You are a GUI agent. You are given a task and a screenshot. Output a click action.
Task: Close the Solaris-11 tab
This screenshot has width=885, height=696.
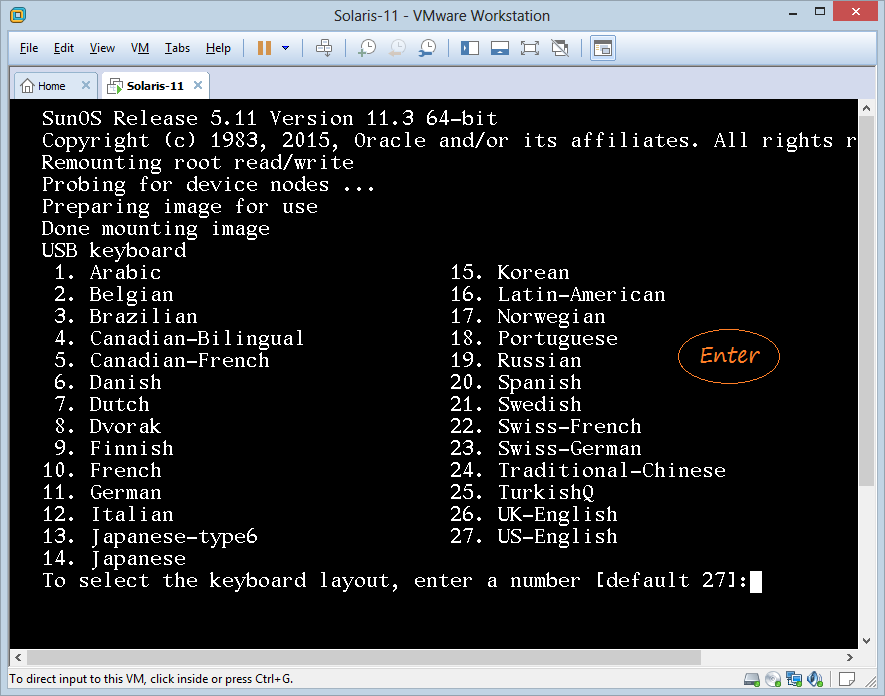pos(198,85)
